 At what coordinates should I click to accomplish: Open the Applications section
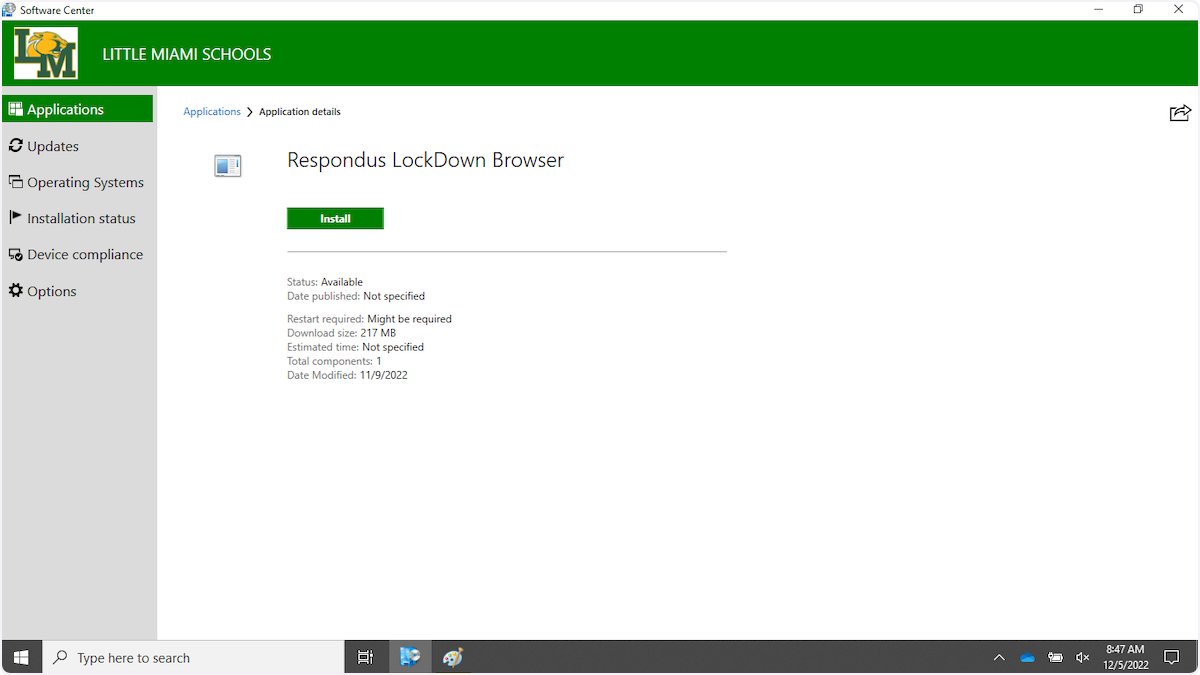point(78,109)
